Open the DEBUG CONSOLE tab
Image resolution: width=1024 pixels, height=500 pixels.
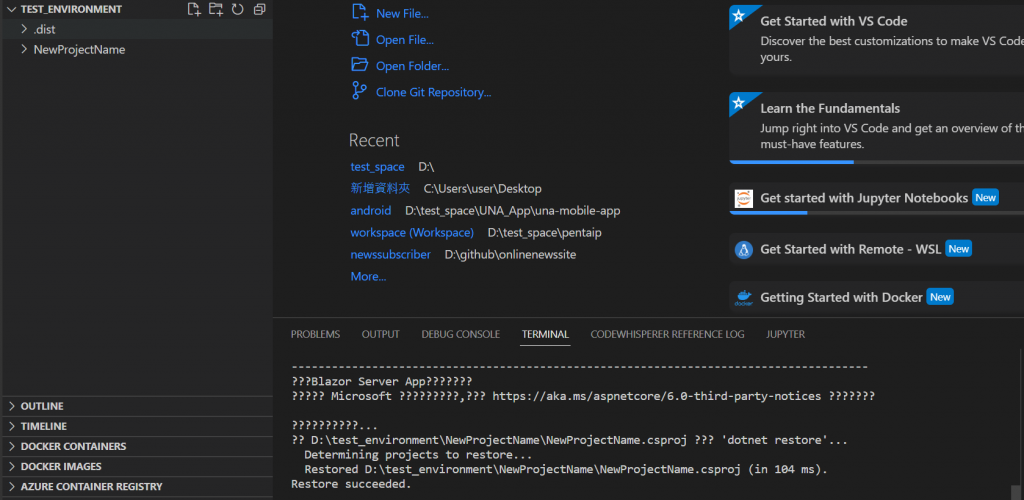pyautogui.click(x=460, y=334)
